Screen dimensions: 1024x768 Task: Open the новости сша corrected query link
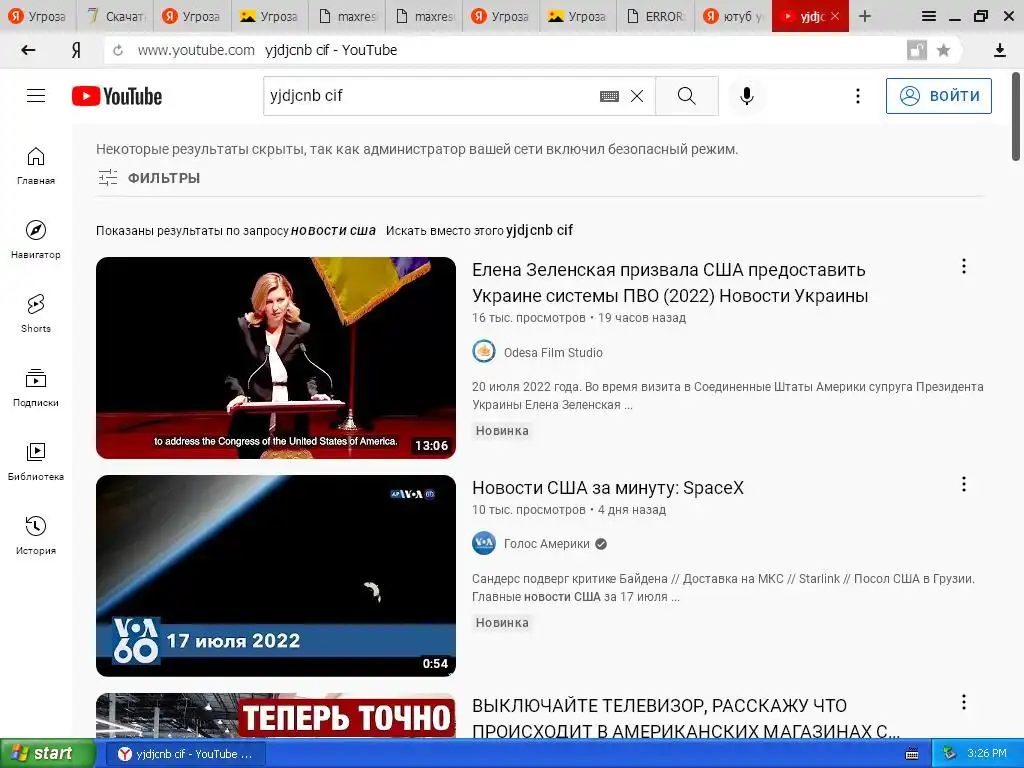pyautogui.click(x=333, y=230)
